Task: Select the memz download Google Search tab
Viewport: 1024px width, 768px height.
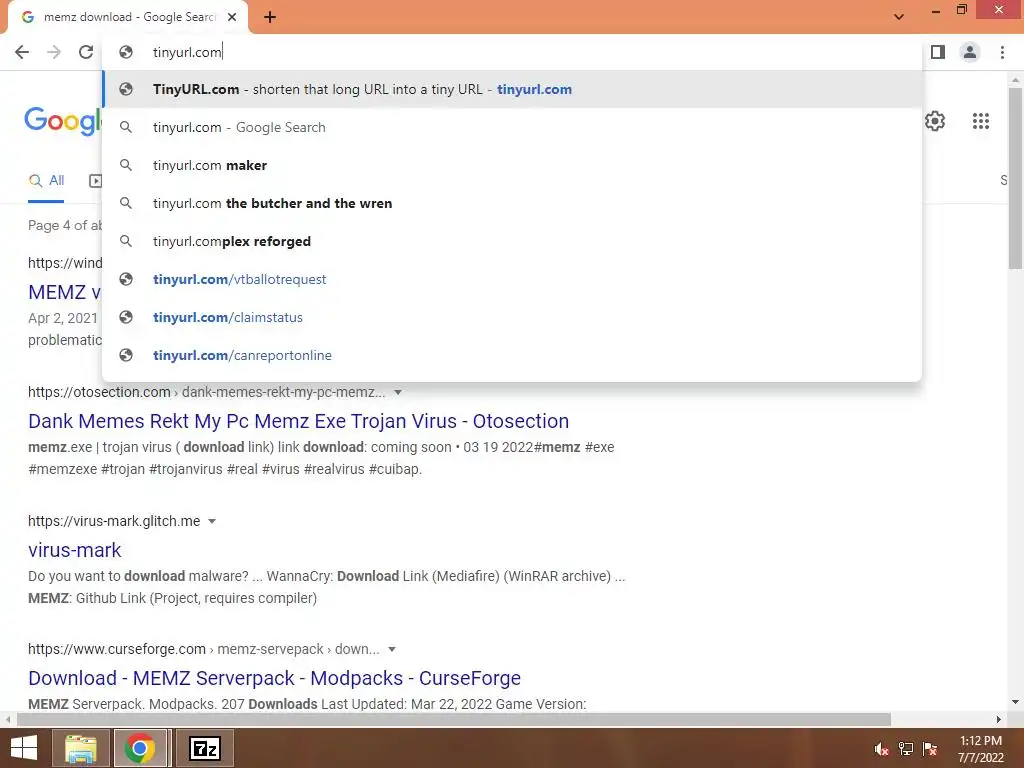Action: 129,17
